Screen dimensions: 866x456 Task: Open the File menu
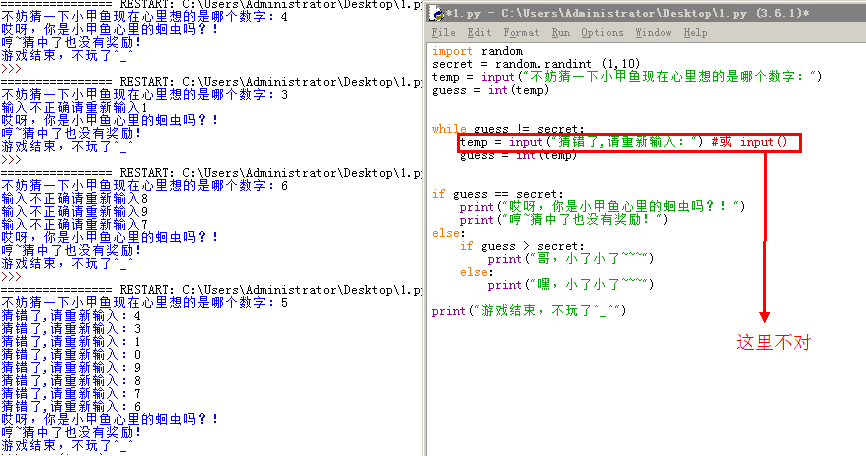442,33
